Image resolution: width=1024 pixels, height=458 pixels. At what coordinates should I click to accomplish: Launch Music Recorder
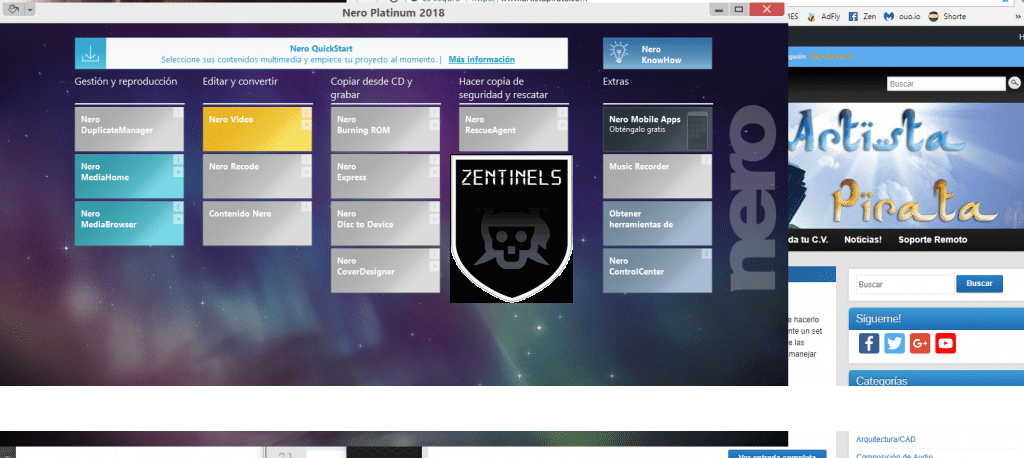[x=657, y=176]
